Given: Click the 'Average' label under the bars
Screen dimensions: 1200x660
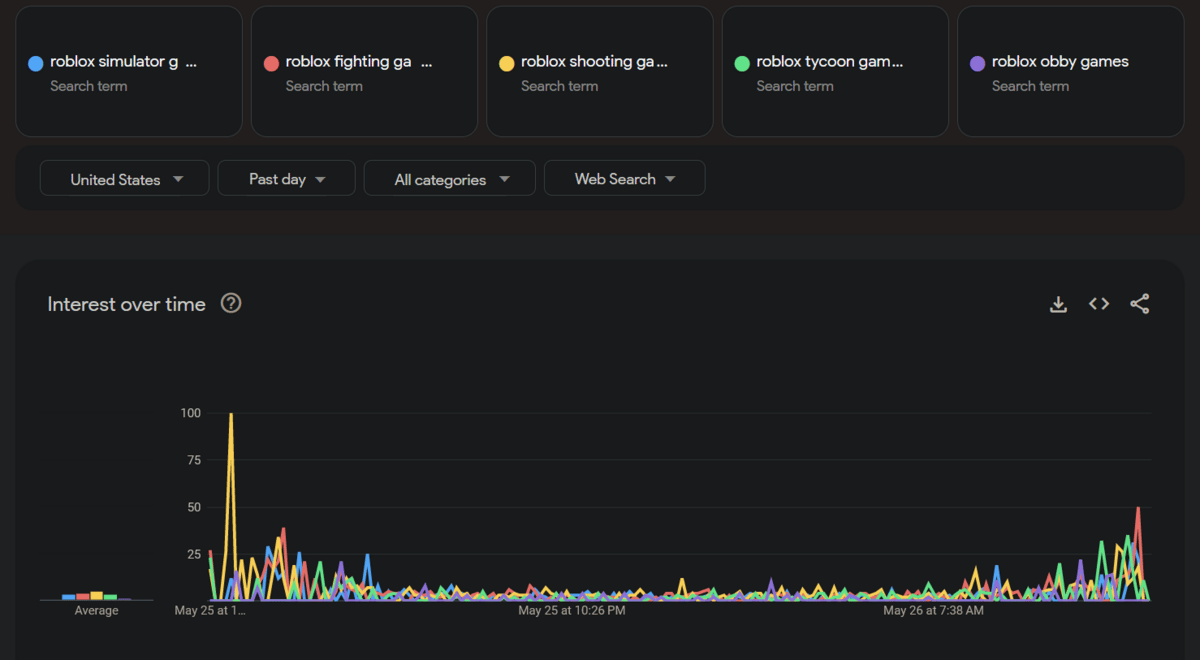Looking at the screenshot, I should pyautogui.click(x=97, y=610).
